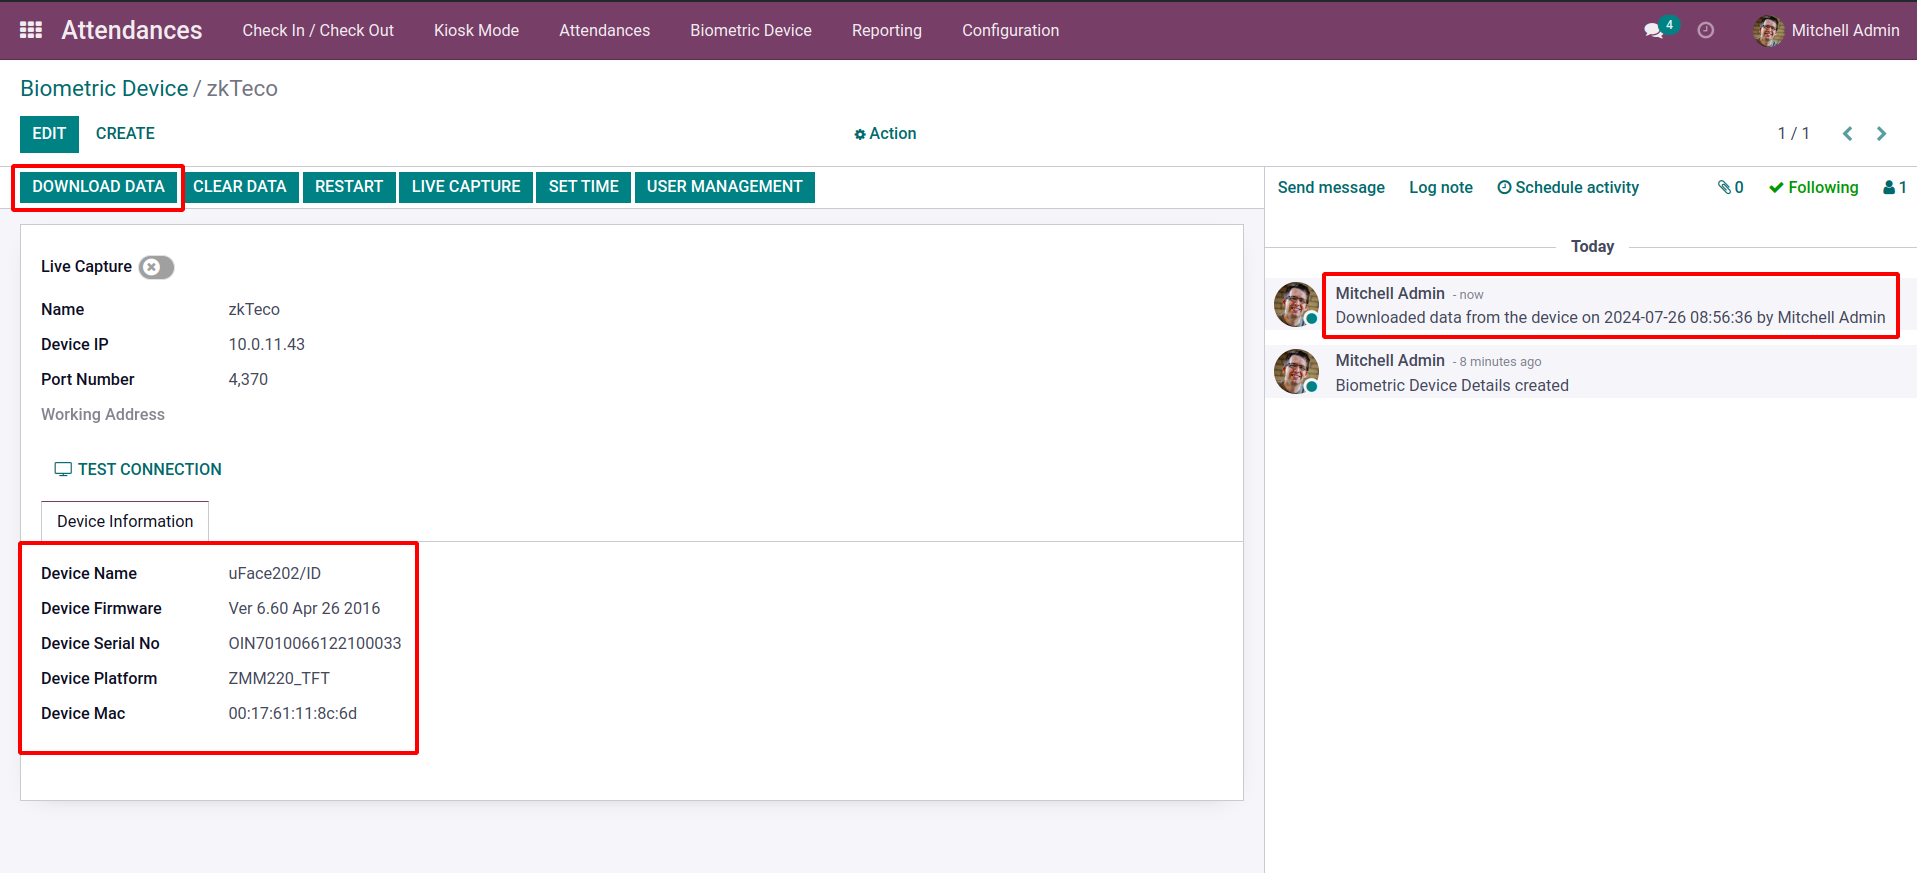
Task: Click the Following button
Action: [1814, 187]
